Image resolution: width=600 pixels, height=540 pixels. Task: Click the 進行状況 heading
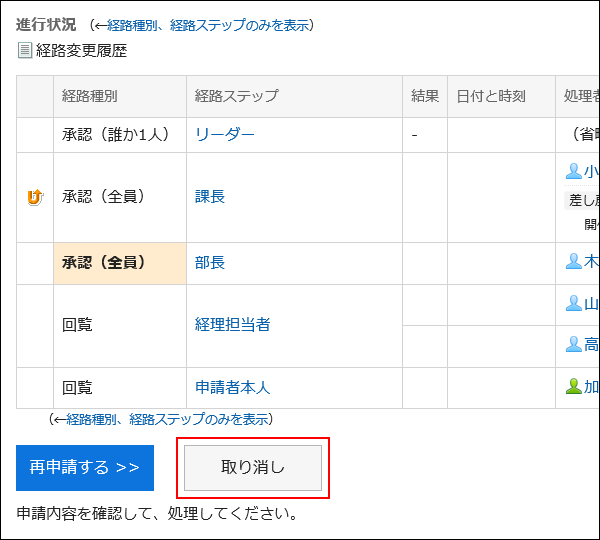pyautogui.click(x=46, y=25)
